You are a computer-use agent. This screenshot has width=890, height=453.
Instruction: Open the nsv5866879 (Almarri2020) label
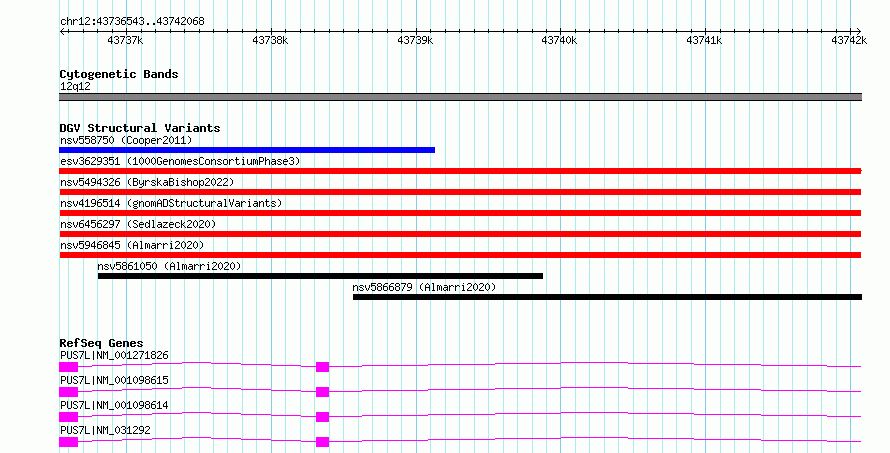424,287
